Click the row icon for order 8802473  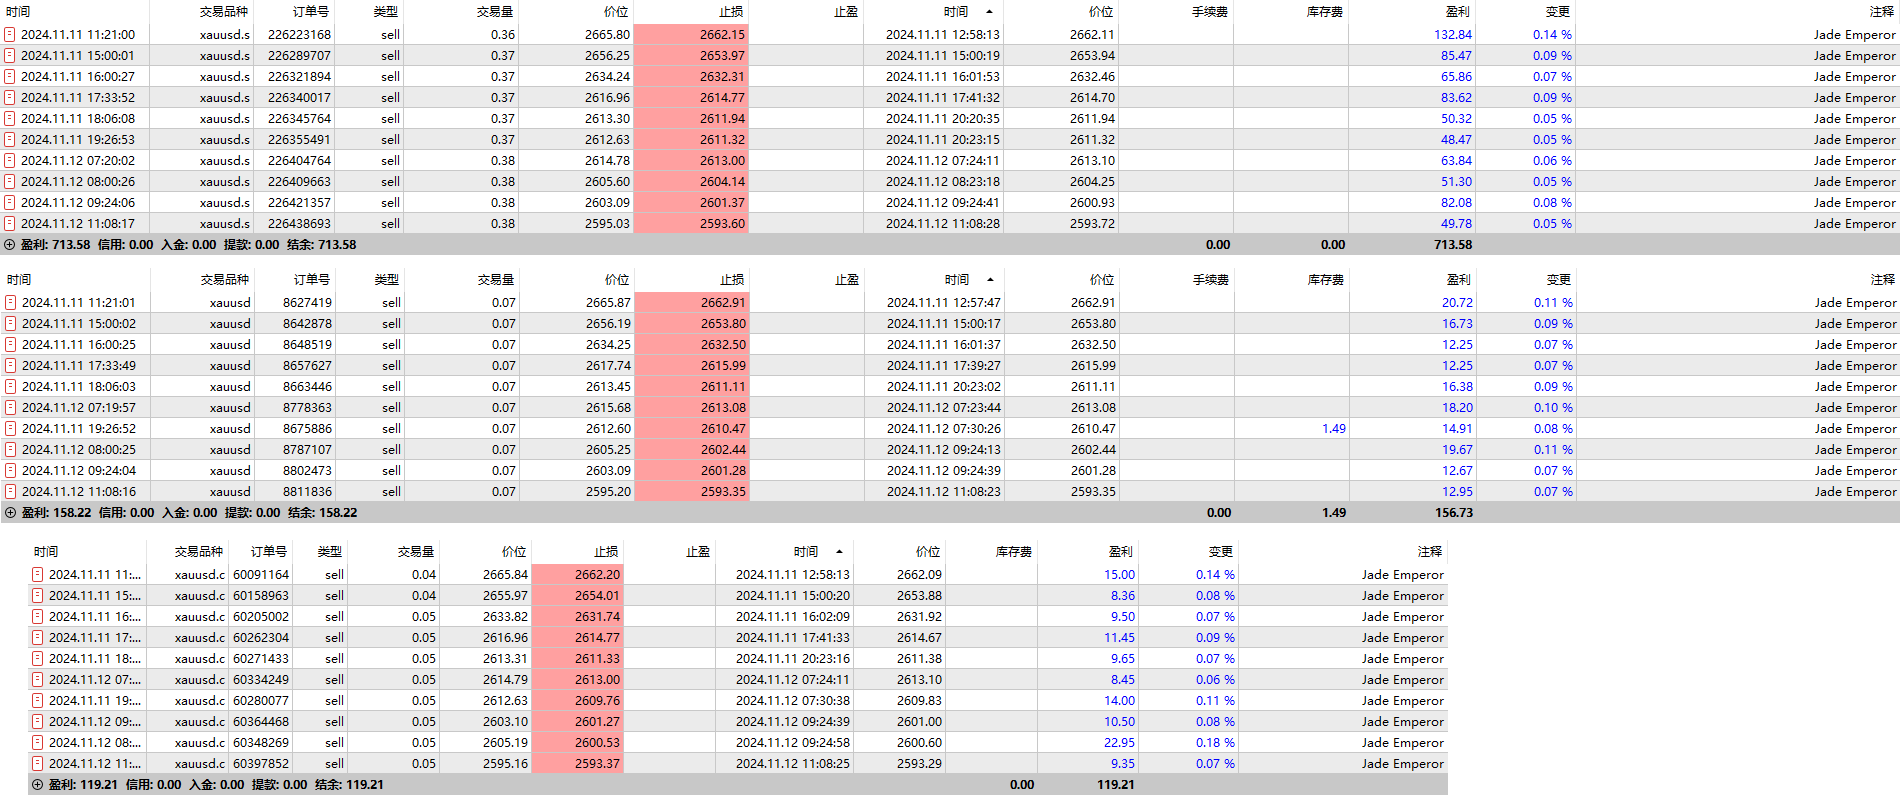[x=11, y=470]
